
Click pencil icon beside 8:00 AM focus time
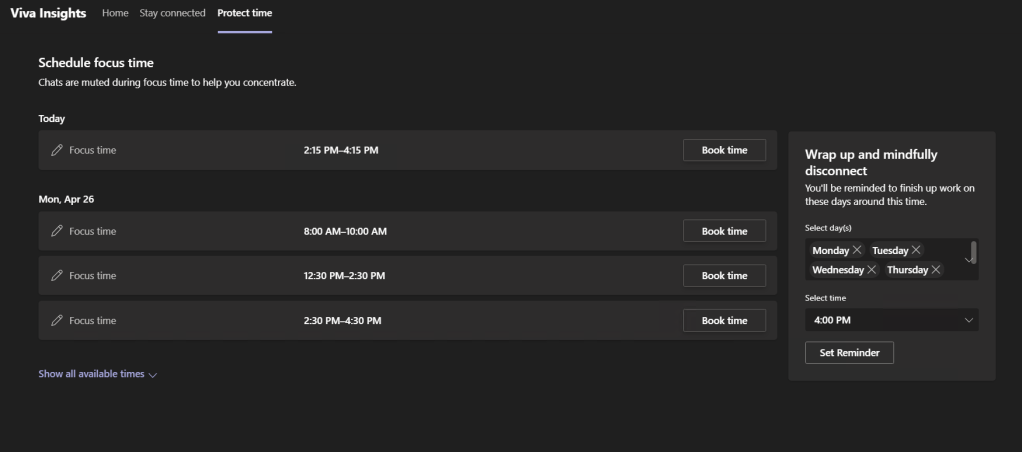(57, 231)
